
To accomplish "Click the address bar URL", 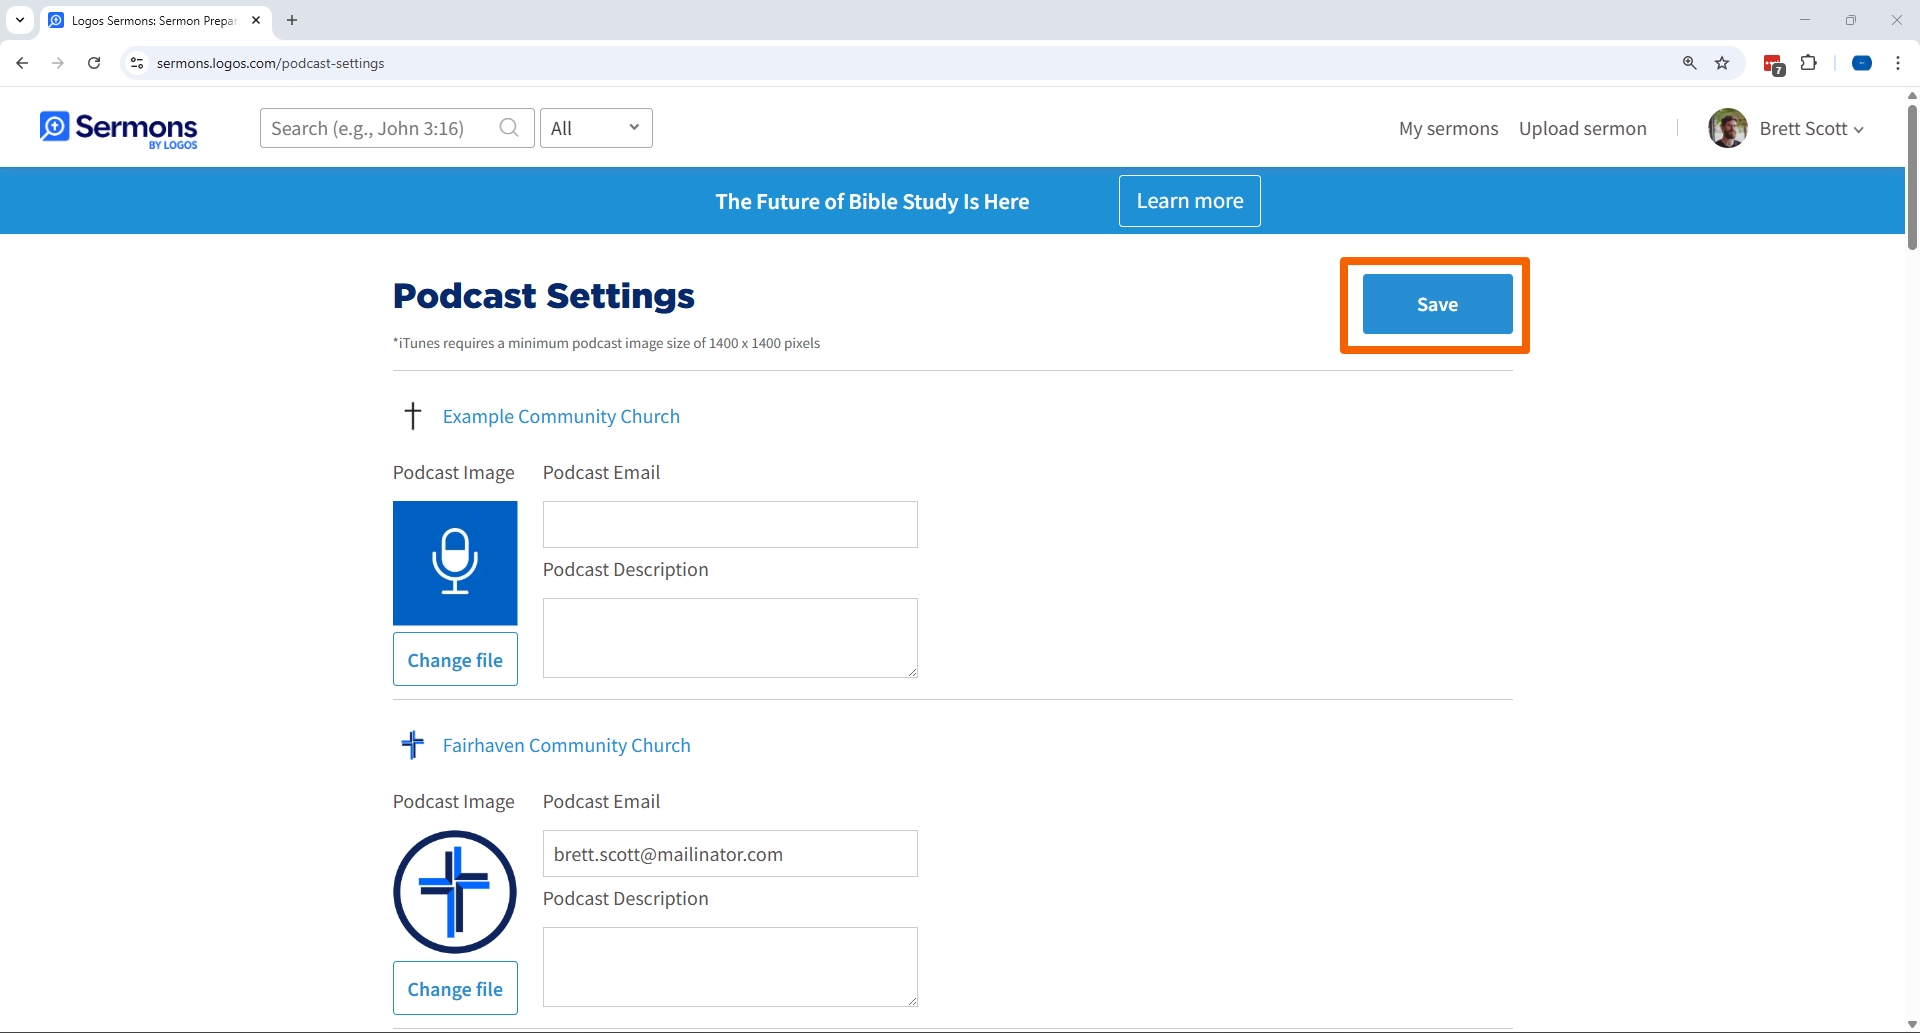I will coord(270,63).
